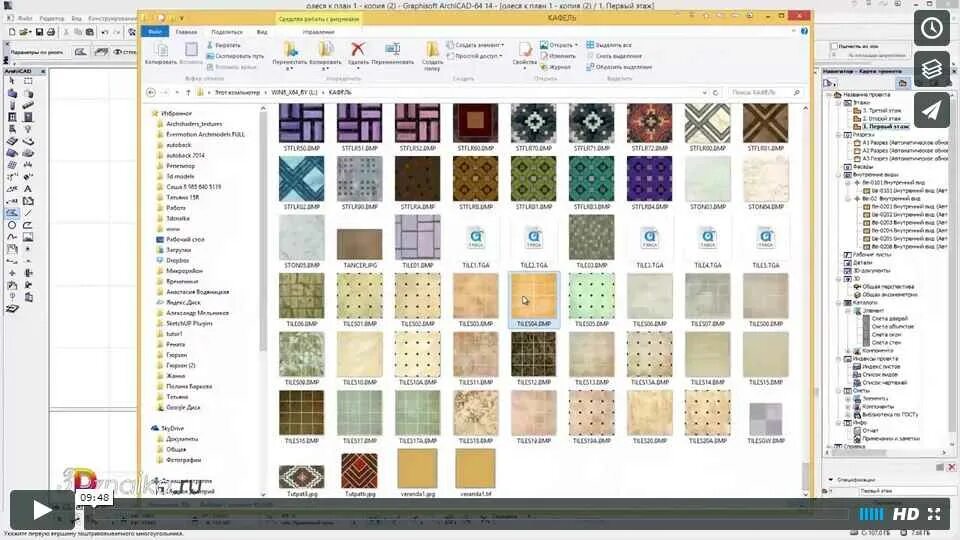
Task: Click КАФЕЛЬ in the address breadcrumb
Action: pyautogui.click(x=340, y=92)
